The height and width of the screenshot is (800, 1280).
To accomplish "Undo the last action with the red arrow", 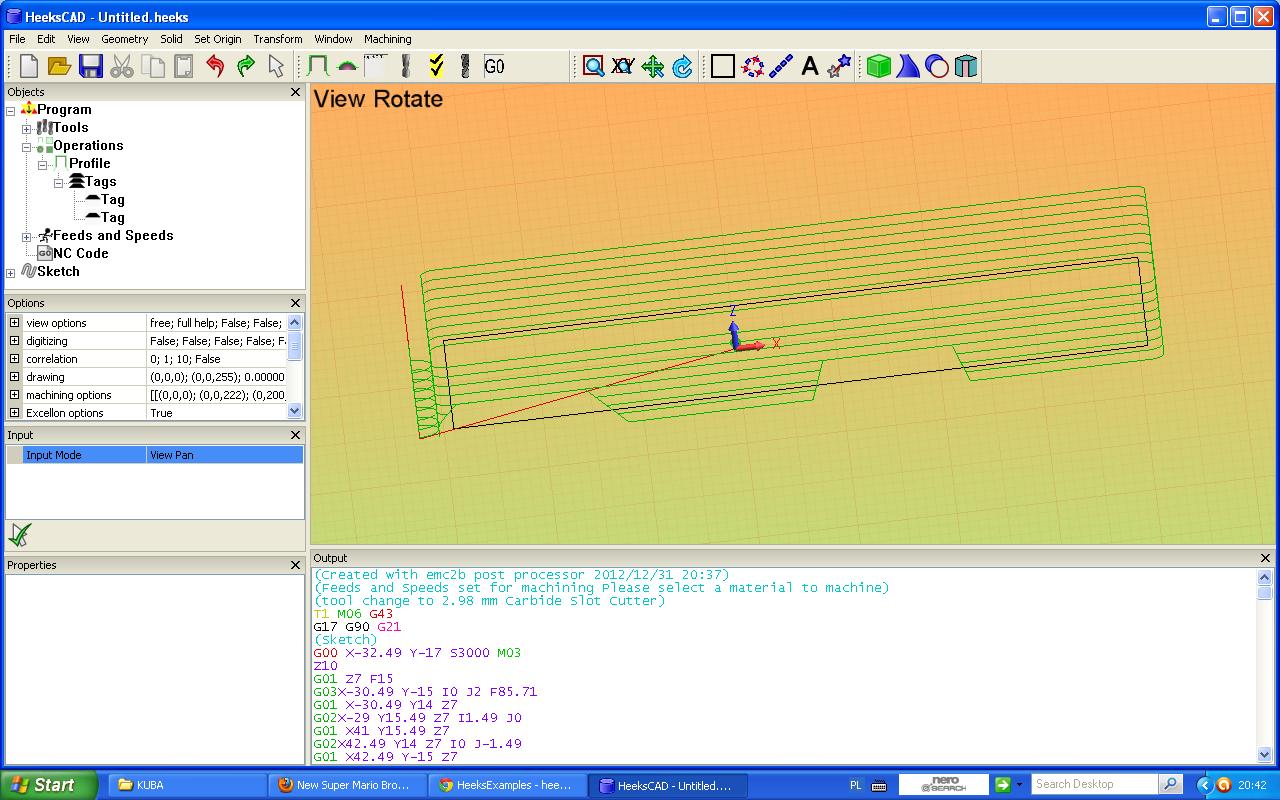I will (x=215, y=66).
